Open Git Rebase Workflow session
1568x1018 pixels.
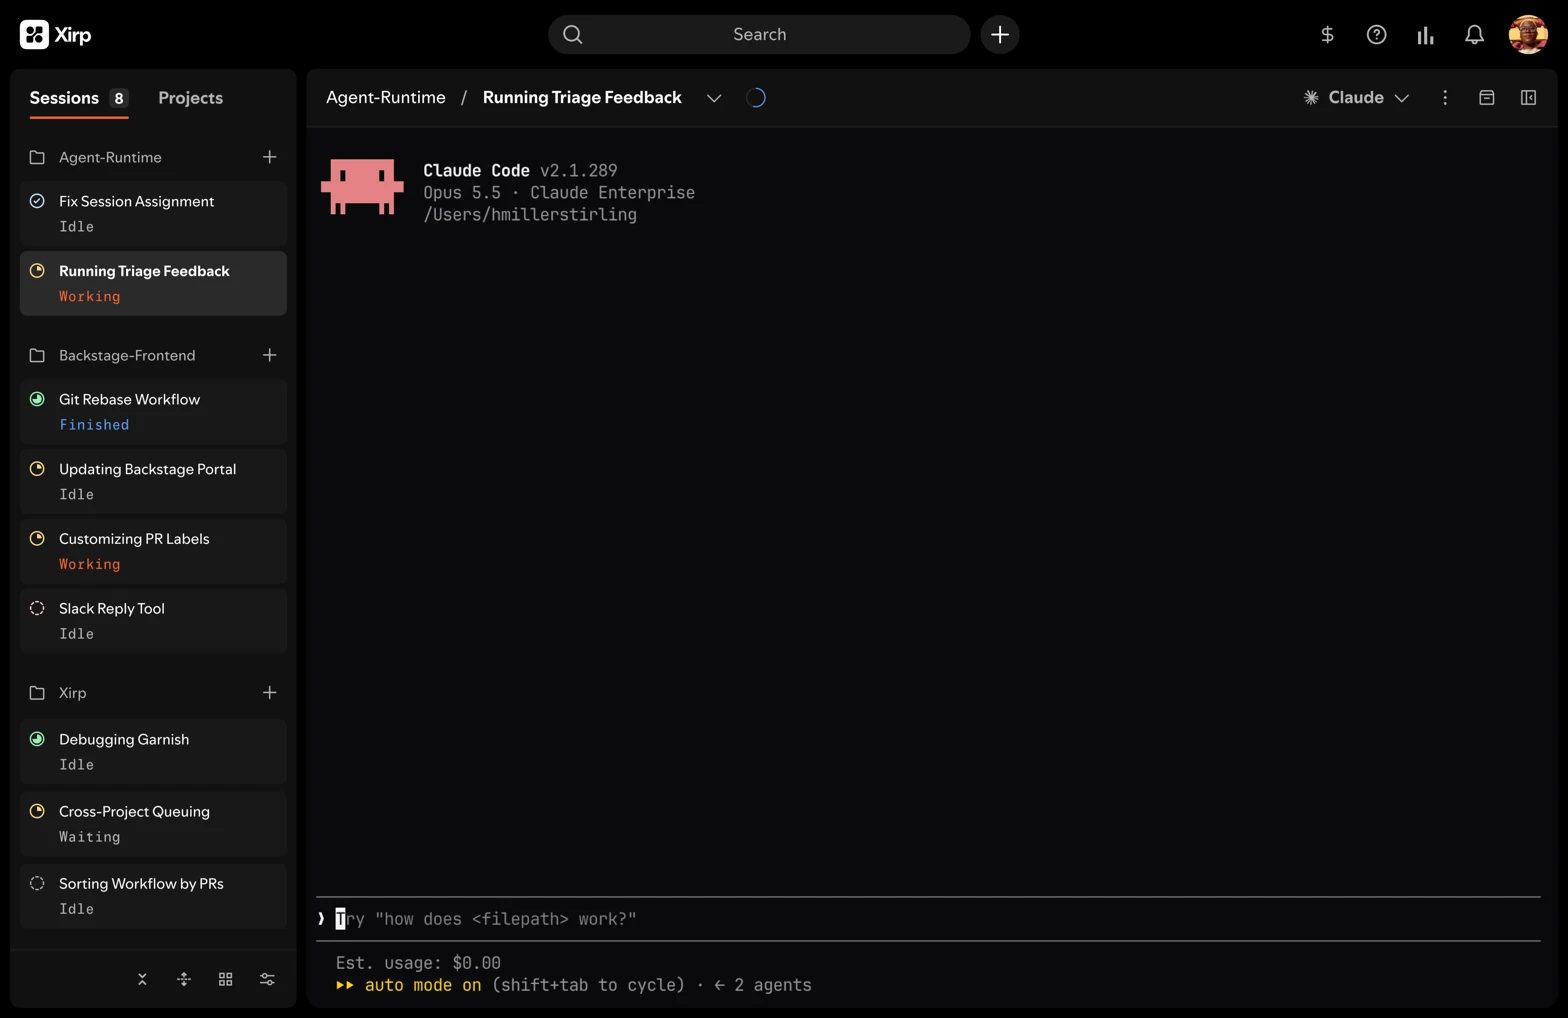153,411
